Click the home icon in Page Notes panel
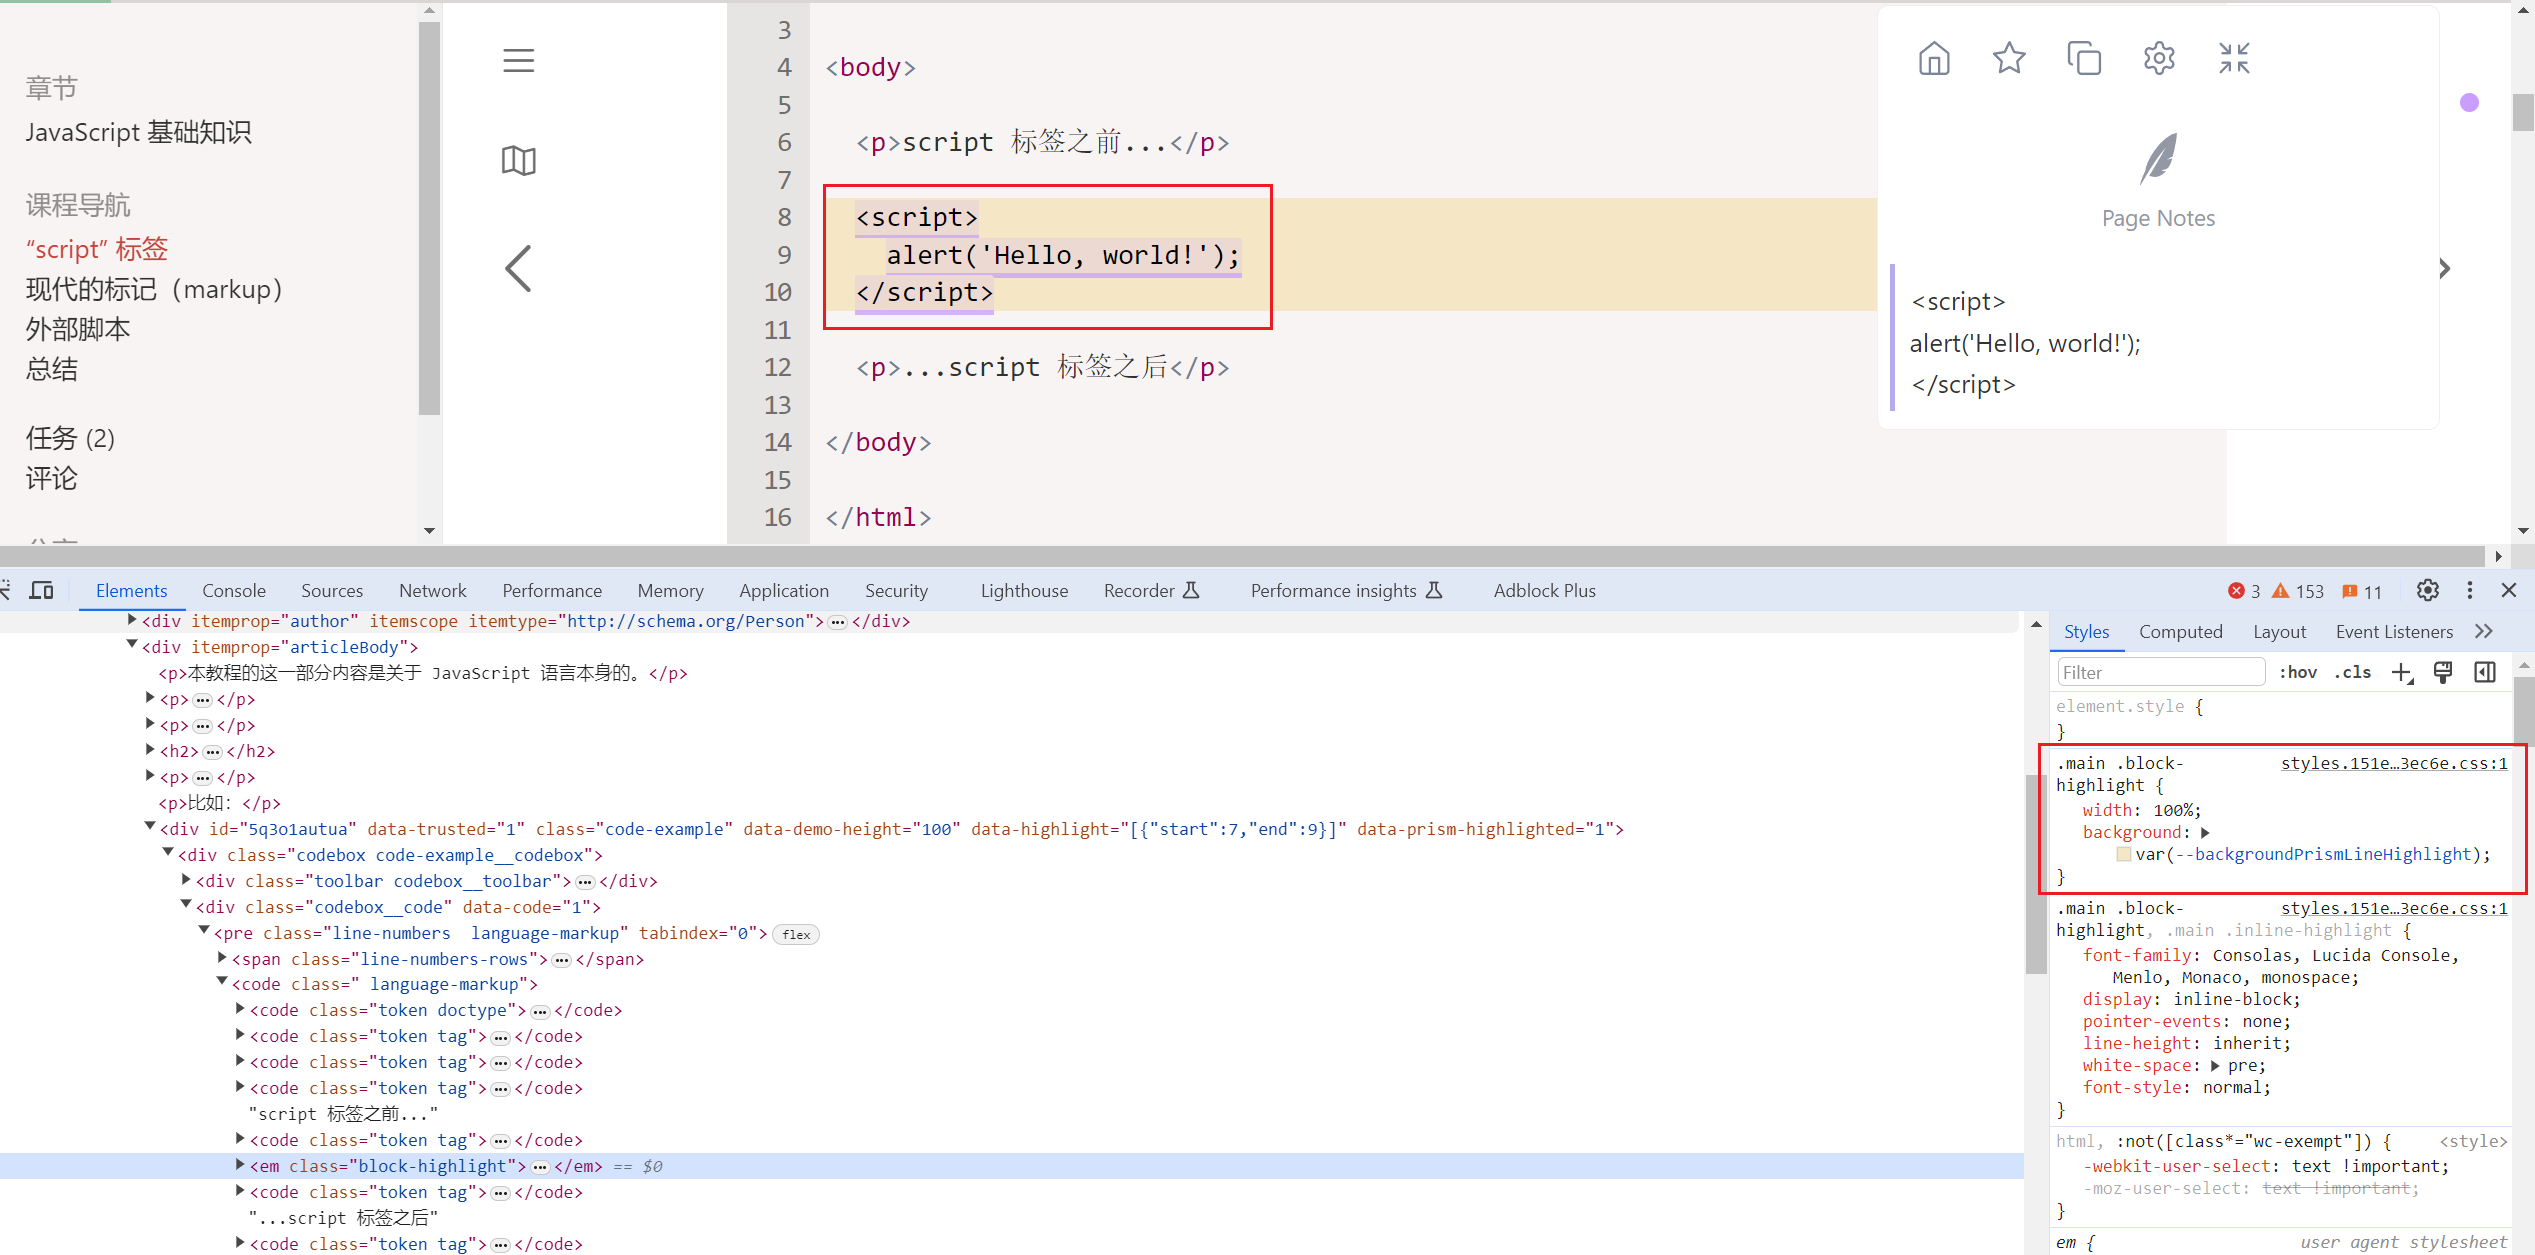 click(1934, 59)
